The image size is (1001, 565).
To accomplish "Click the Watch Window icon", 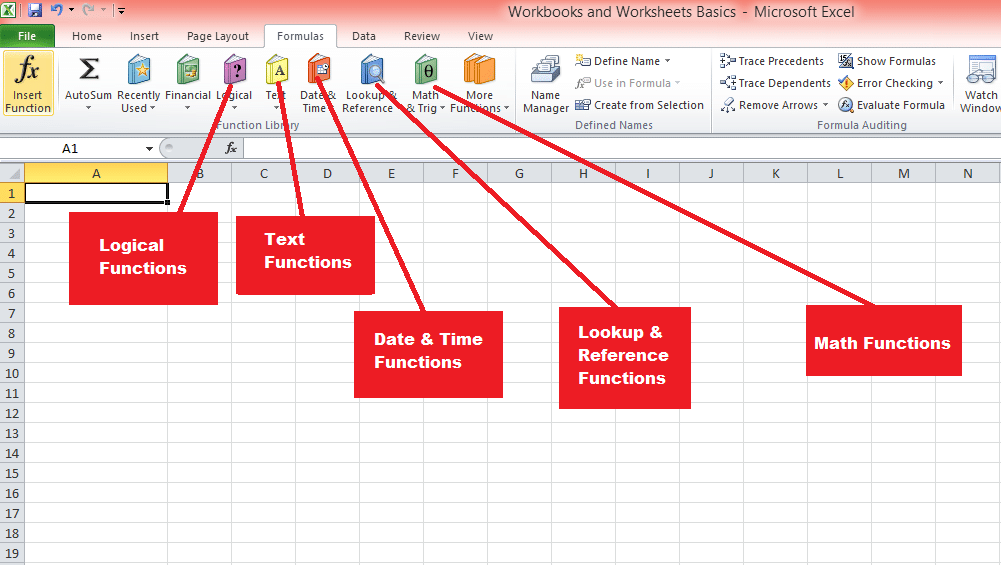I will pos(981,69).
